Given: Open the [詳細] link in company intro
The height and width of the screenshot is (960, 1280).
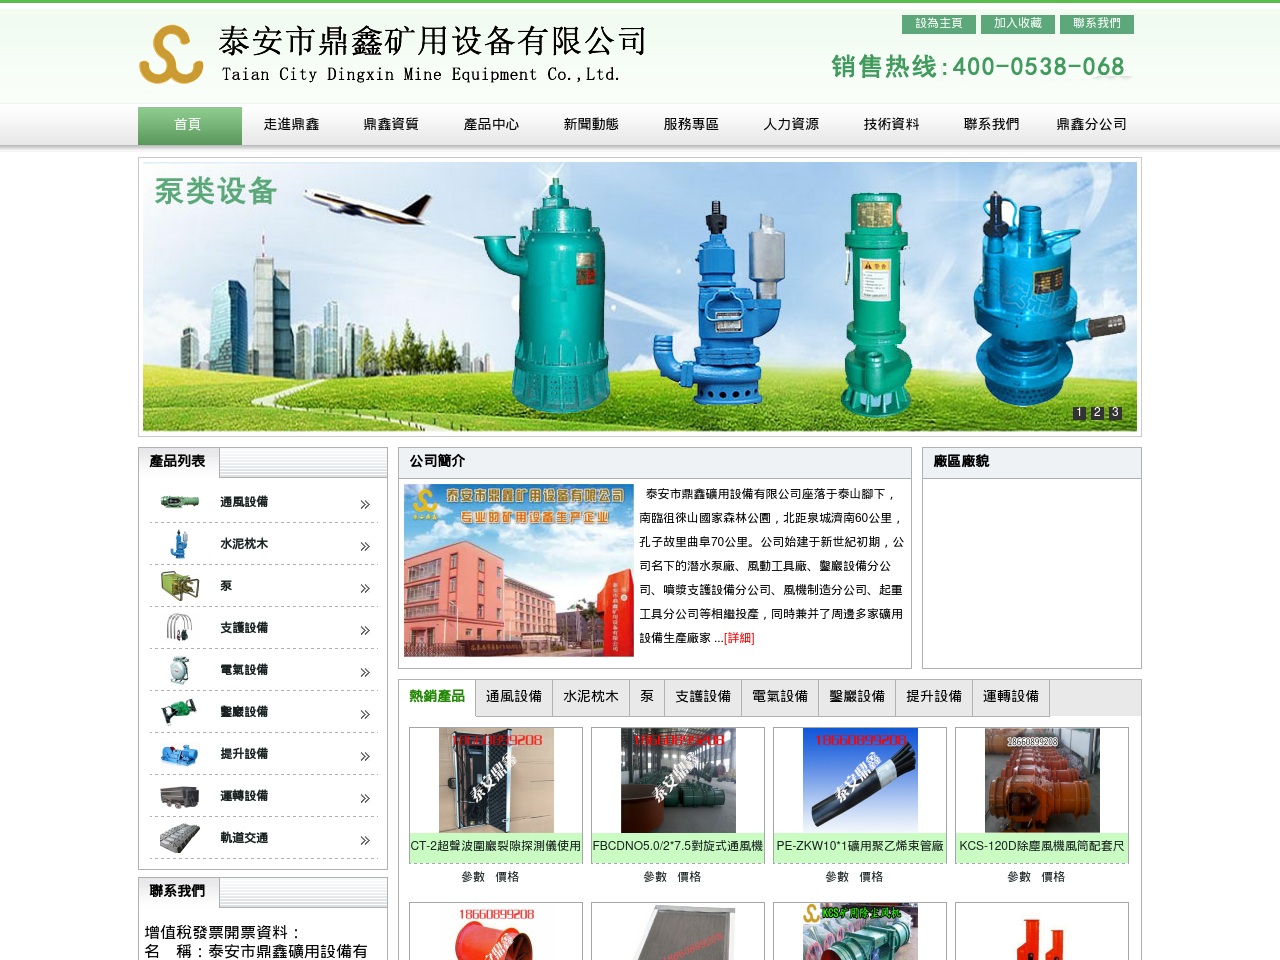Looking at the screenshot, I should click(739, 638).
